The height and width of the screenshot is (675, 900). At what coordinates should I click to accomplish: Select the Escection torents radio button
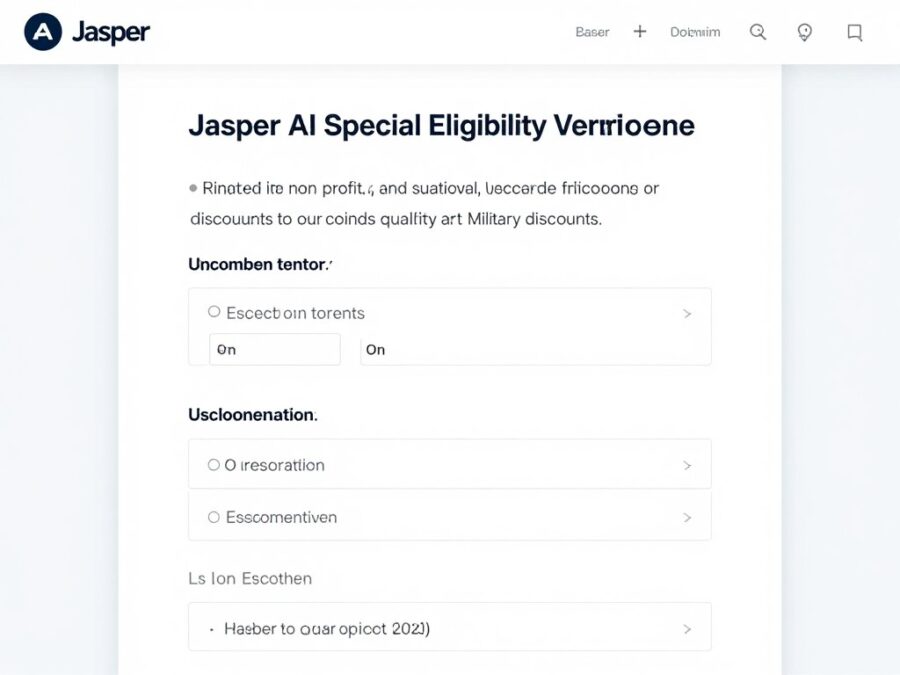coord(213,311)
